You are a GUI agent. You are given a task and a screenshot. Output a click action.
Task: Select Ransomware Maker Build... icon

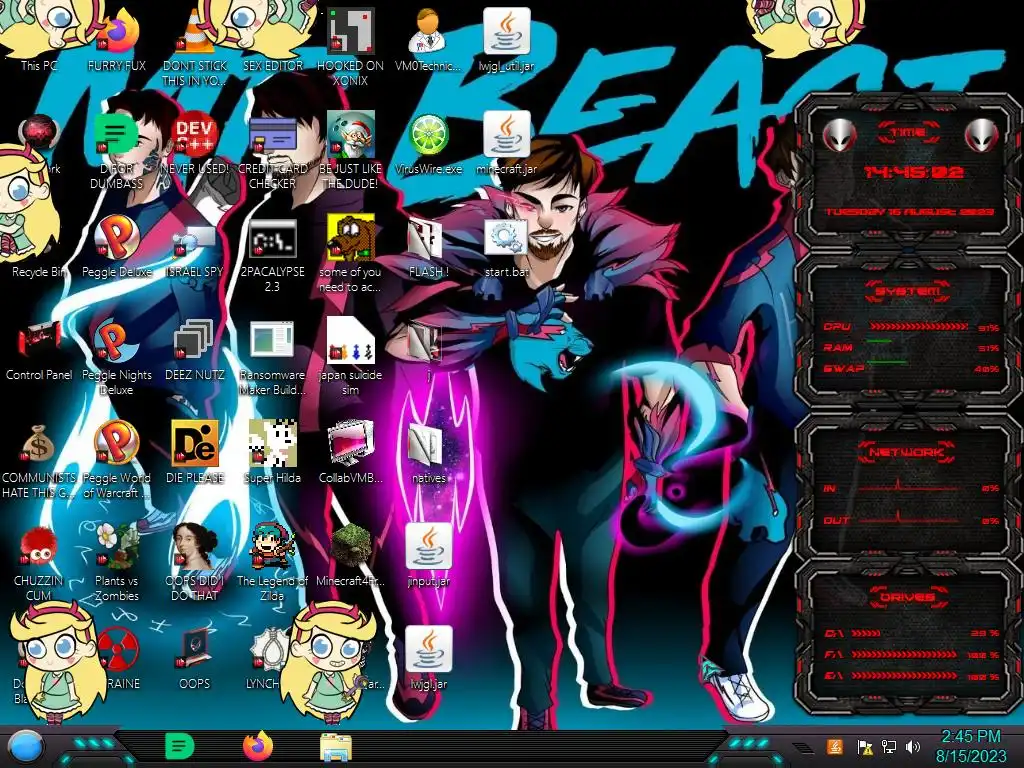(x=272, y=358)
